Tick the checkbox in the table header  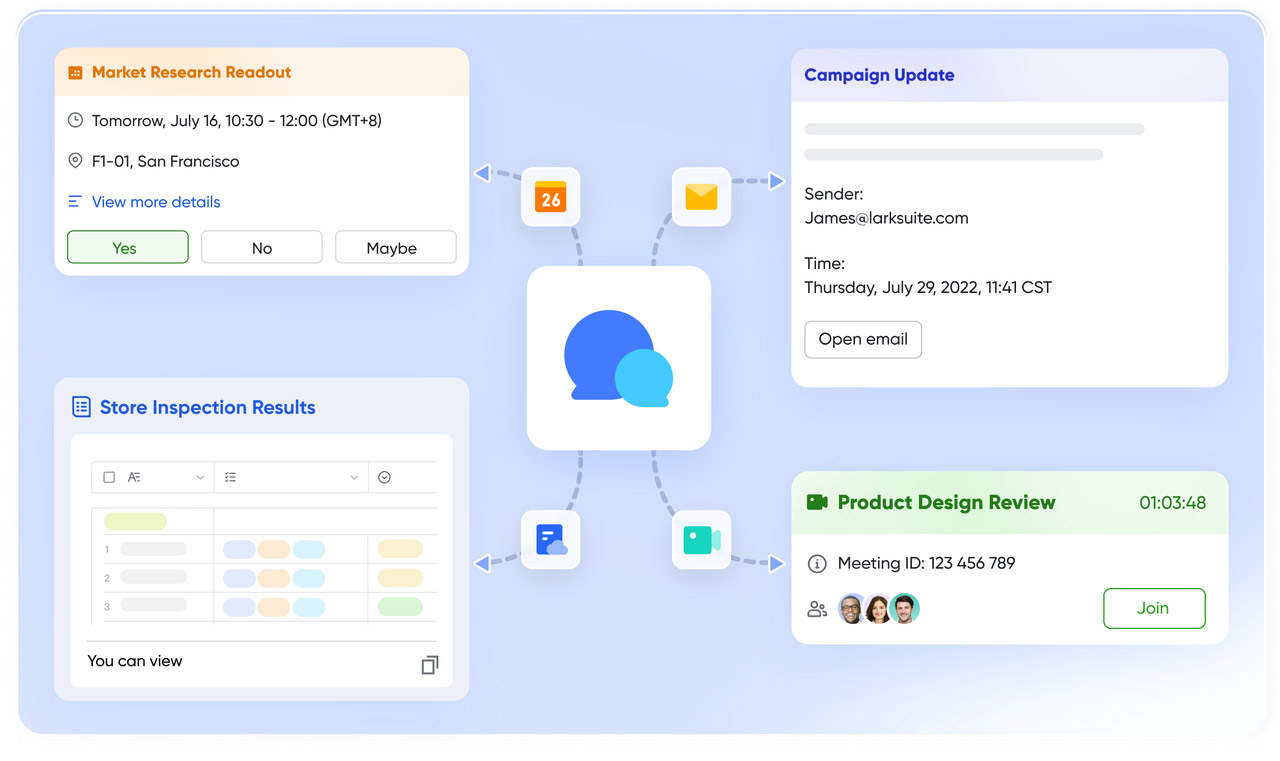pyautogui.click(x=109, y=478)
